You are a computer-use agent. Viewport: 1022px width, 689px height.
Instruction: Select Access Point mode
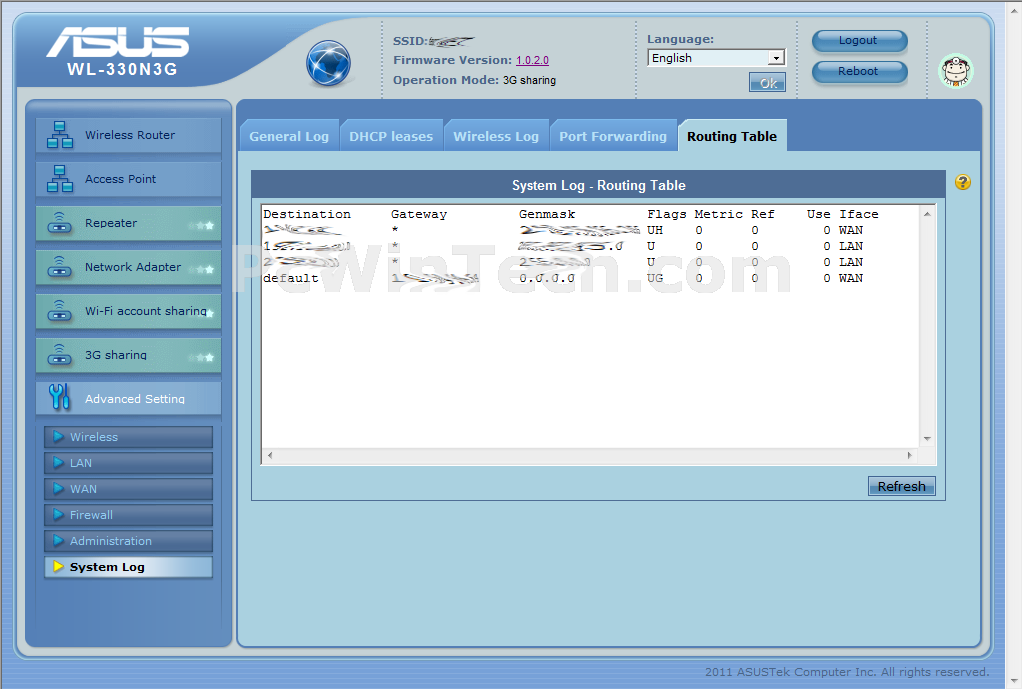click(128, 179)
